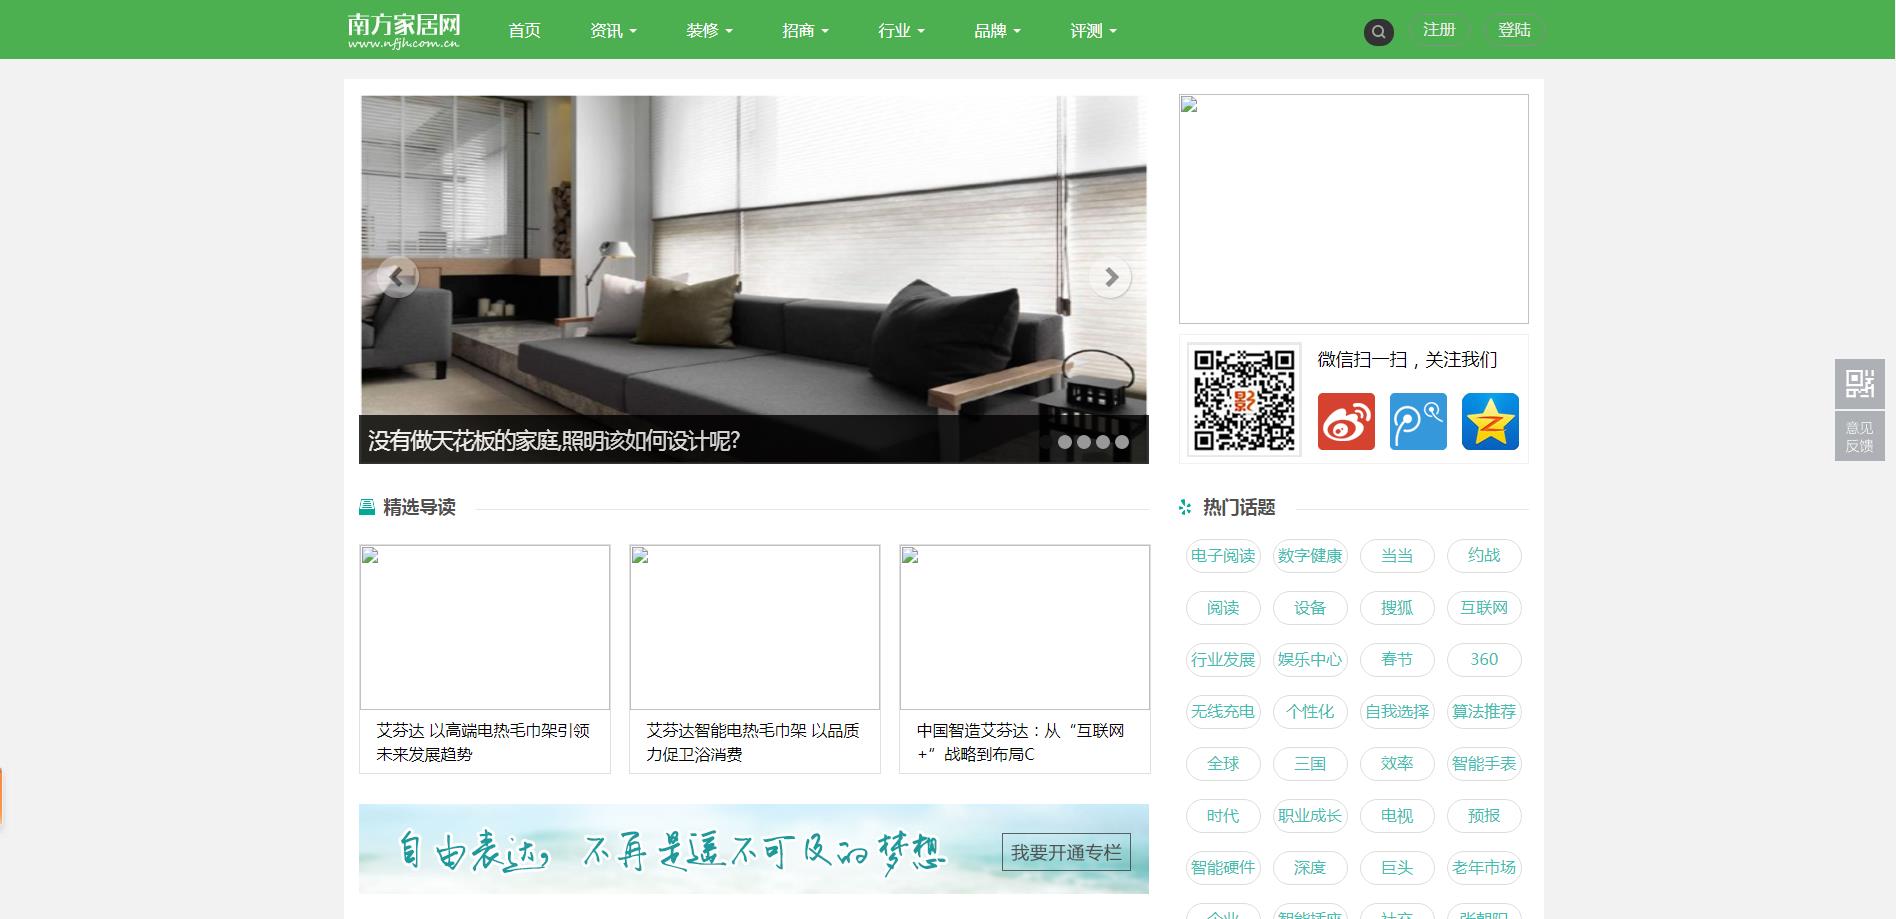Select the 春节 topic tag
Image resolution: width=1896 pixels, height=919 pixels.
tap(1397, 660)
